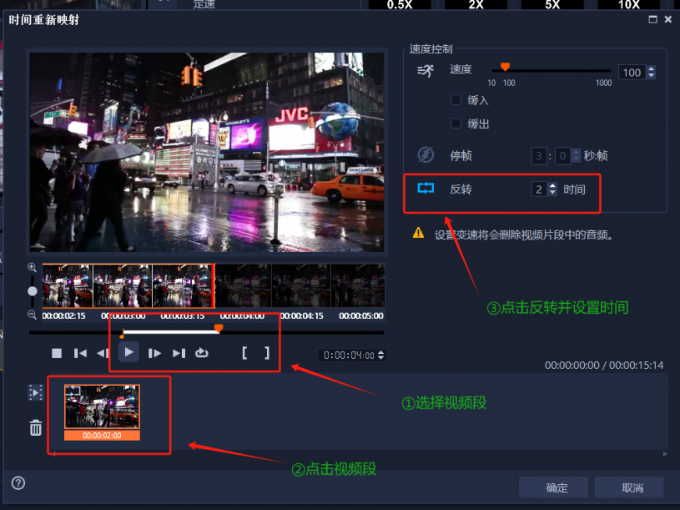The height and width of the screenshot is (510, 680).
Task: Jump to the start of clip
Action: [80, 353]
